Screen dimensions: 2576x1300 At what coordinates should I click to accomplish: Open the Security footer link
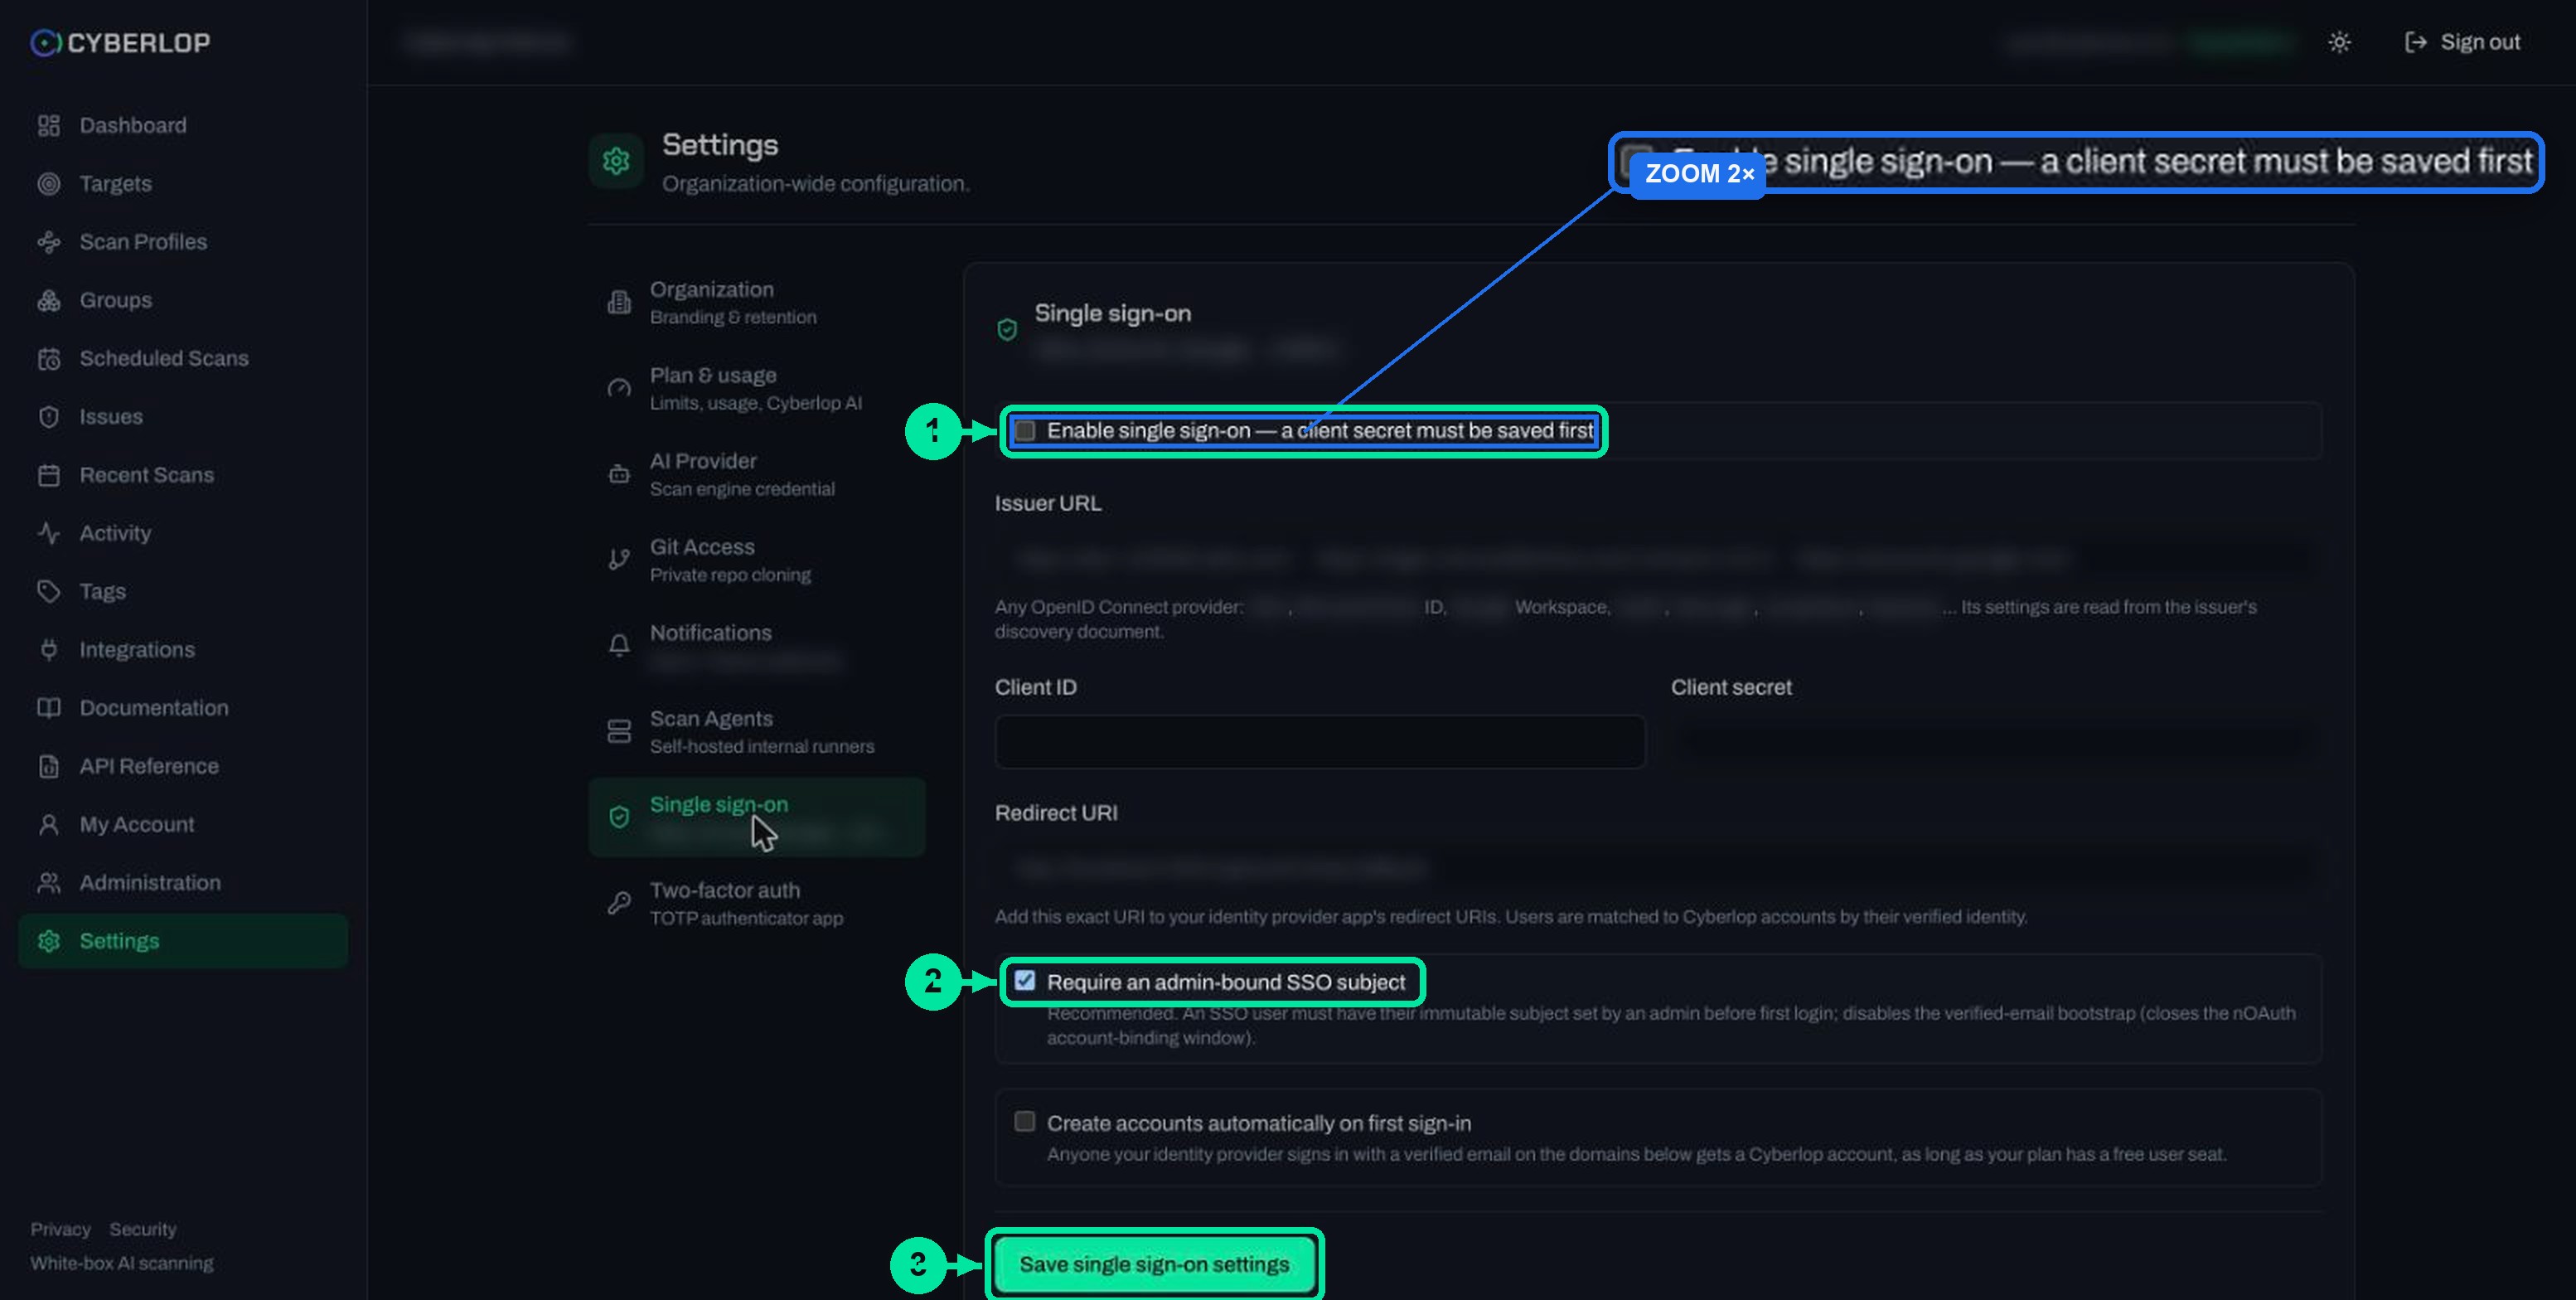pos(143,1229)
